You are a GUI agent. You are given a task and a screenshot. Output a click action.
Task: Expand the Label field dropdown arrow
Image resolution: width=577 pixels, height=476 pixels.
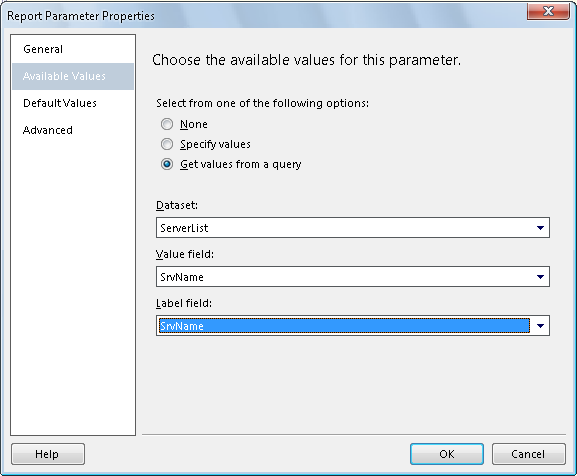pyautogui.click(x=540, y=326)
